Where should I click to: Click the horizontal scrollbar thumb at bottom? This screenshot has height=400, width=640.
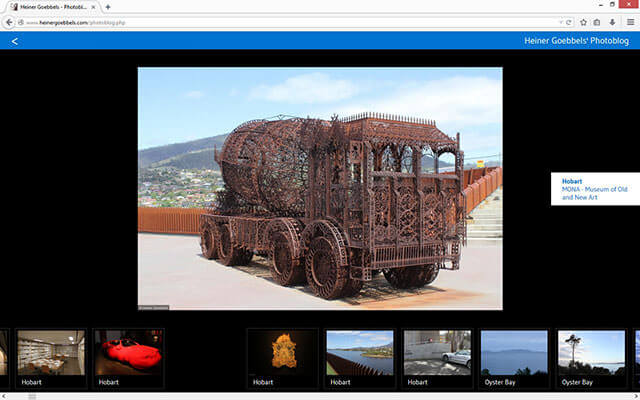coord(32,396)
